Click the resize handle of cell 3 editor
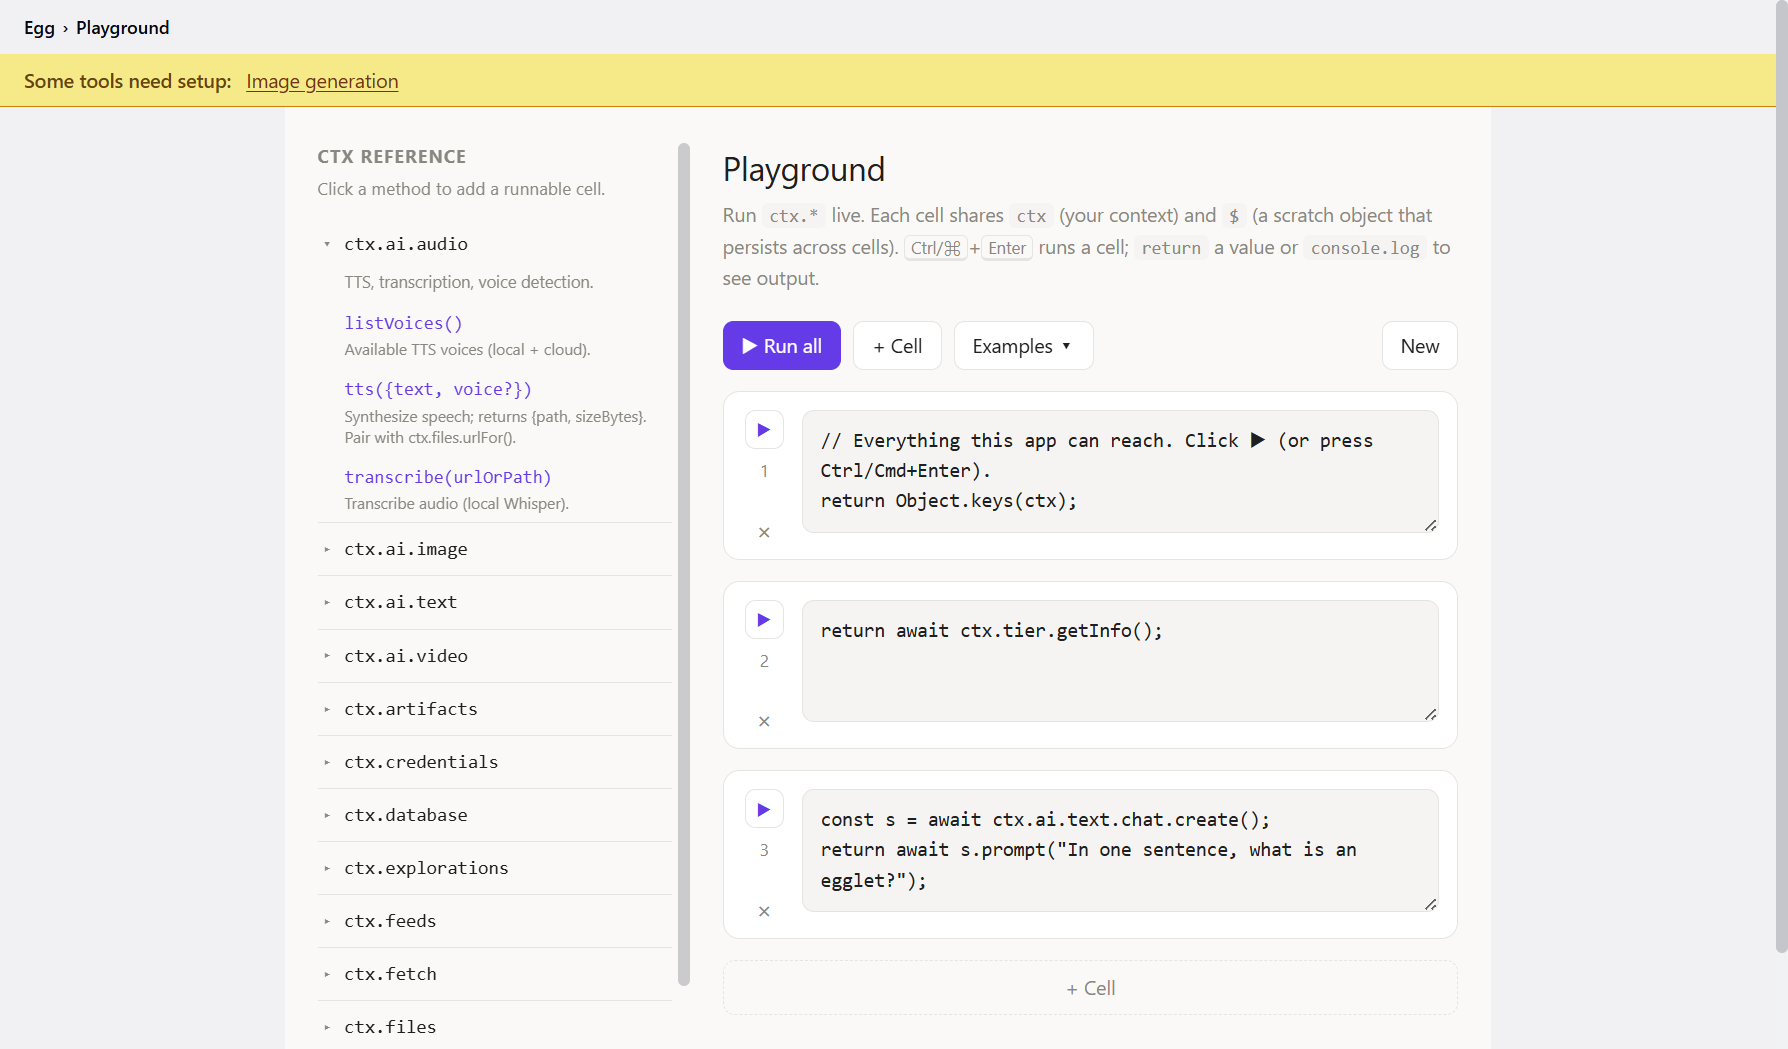1788x1049 pixels. coord(1431,904)
